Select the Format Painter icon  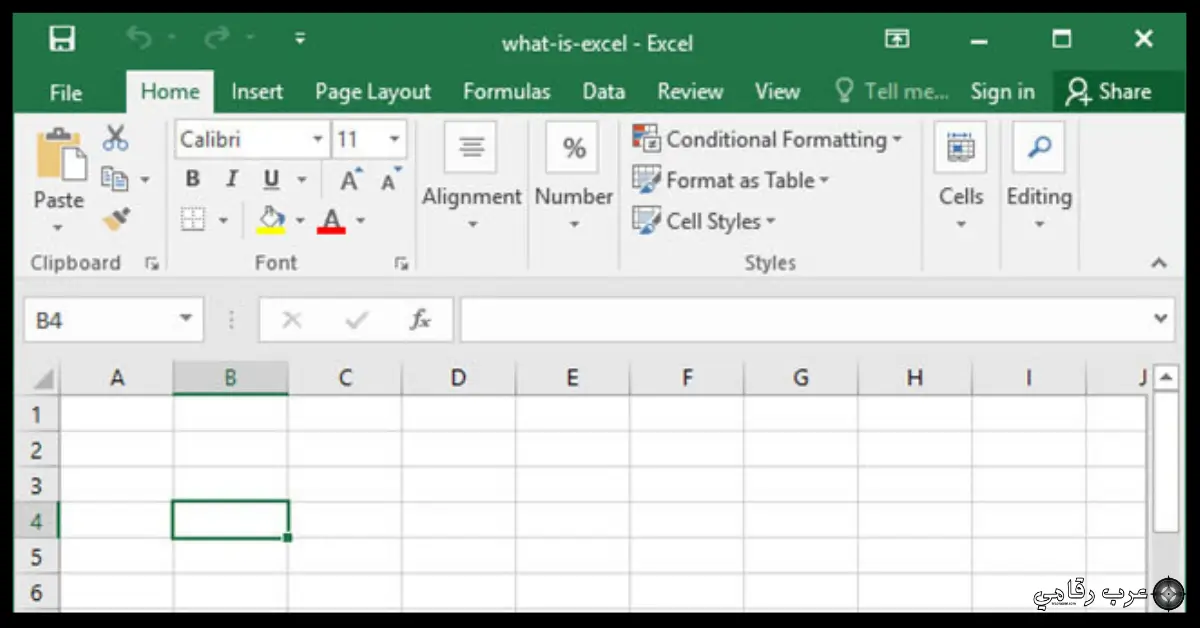pos(115,218)
